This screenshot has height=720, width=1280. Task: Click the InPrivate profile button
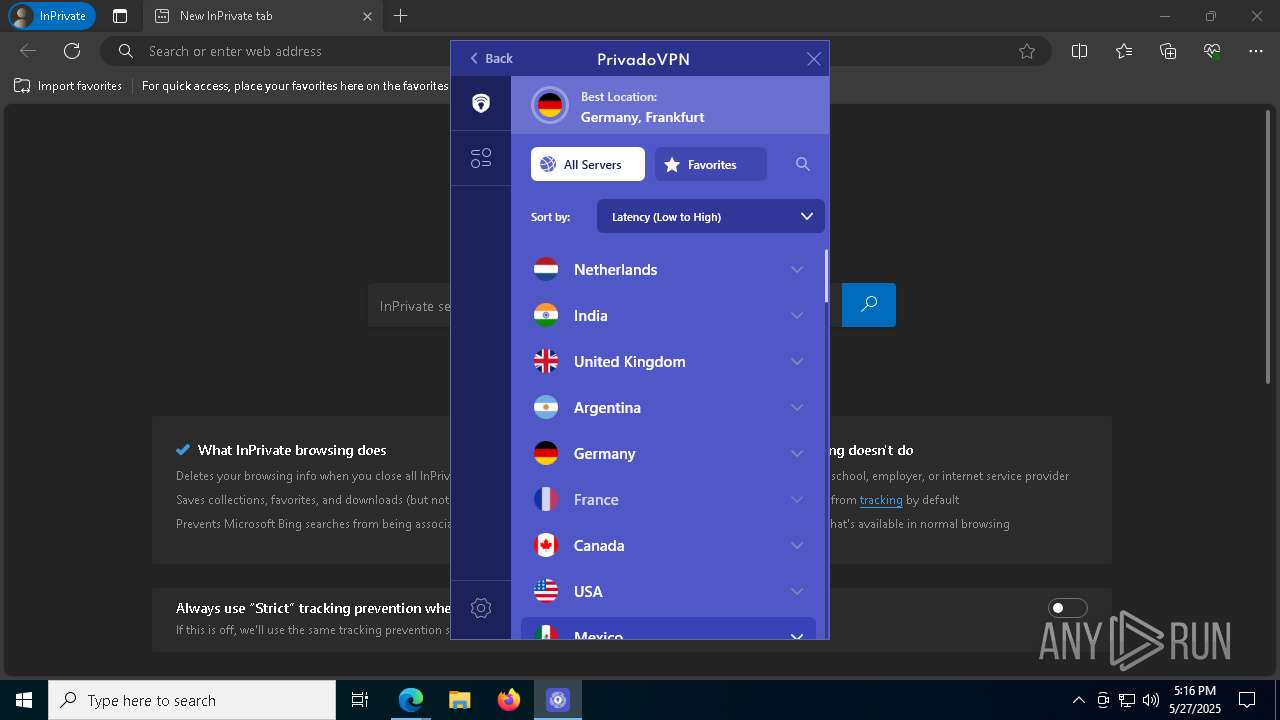point(52,16)
